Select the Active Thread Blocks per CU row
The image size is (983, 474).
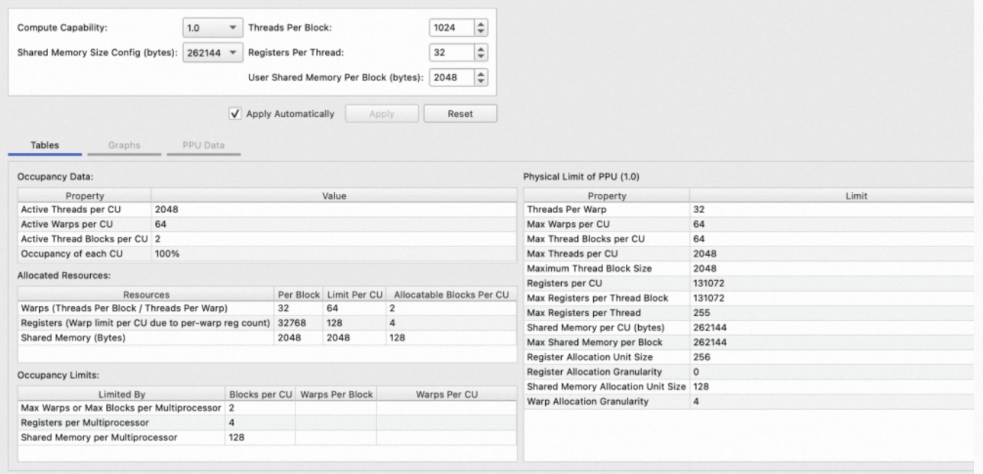coord(267,239)
